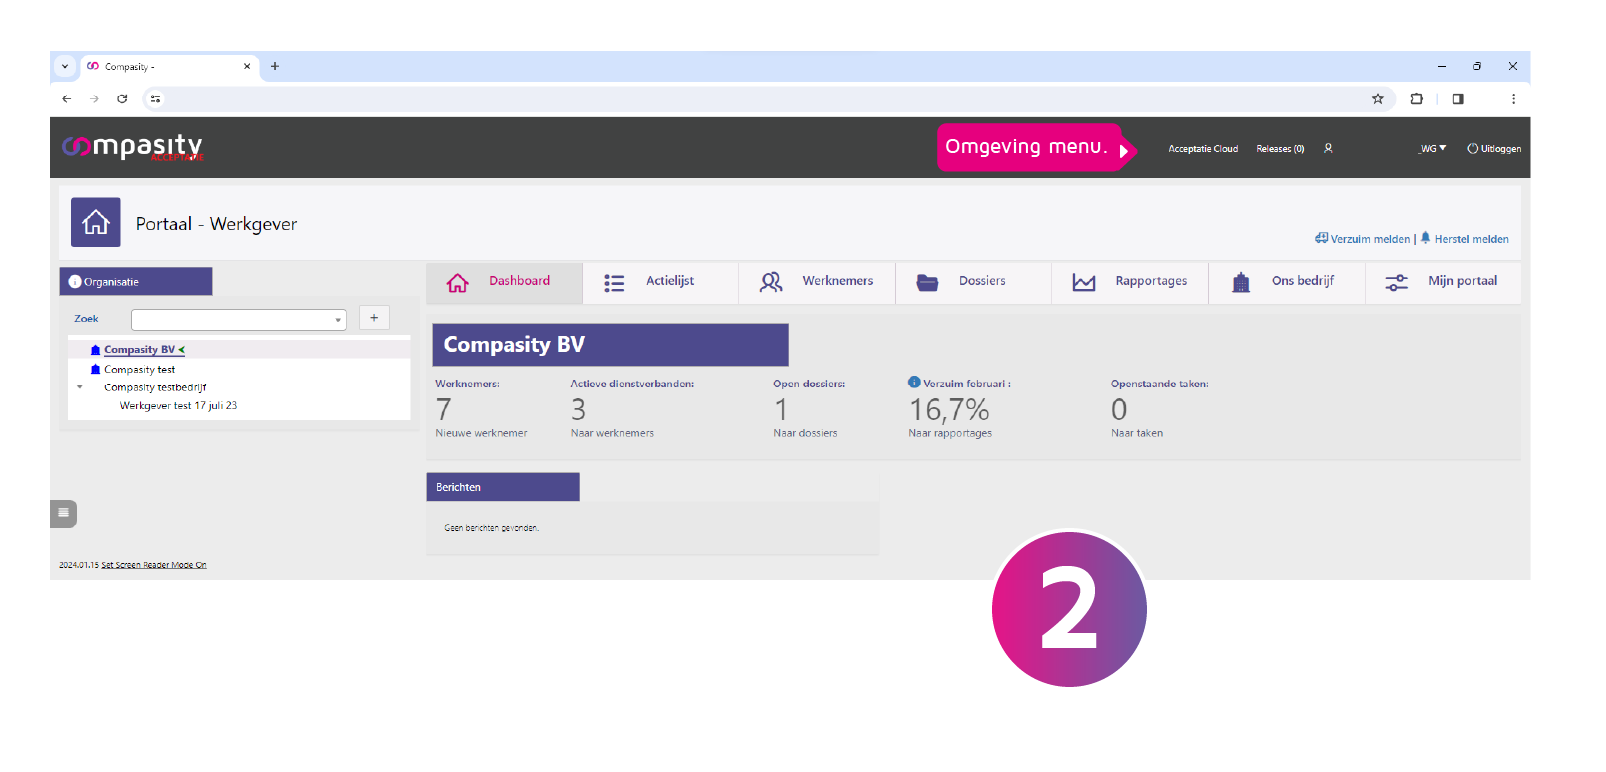Screen dimensions: 1606x772
Task: Click the Verzuim februari info icon
Action: pyautogui.click(x=914, y=382)
